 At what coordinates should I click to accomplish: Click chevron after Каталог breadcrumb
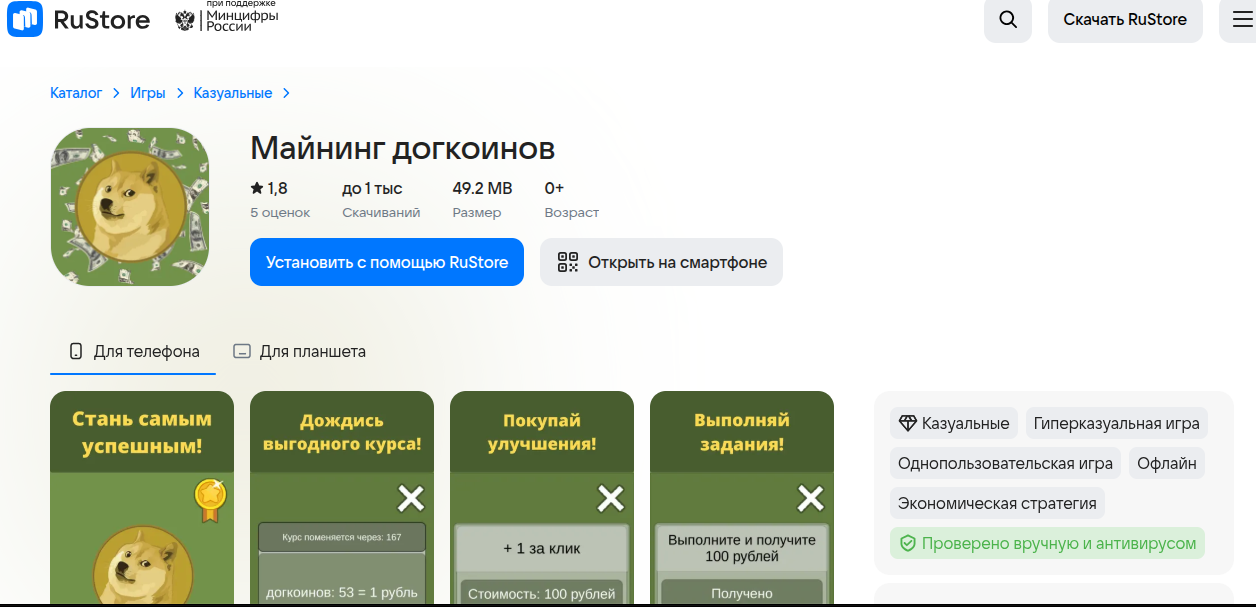pos(116,93)
